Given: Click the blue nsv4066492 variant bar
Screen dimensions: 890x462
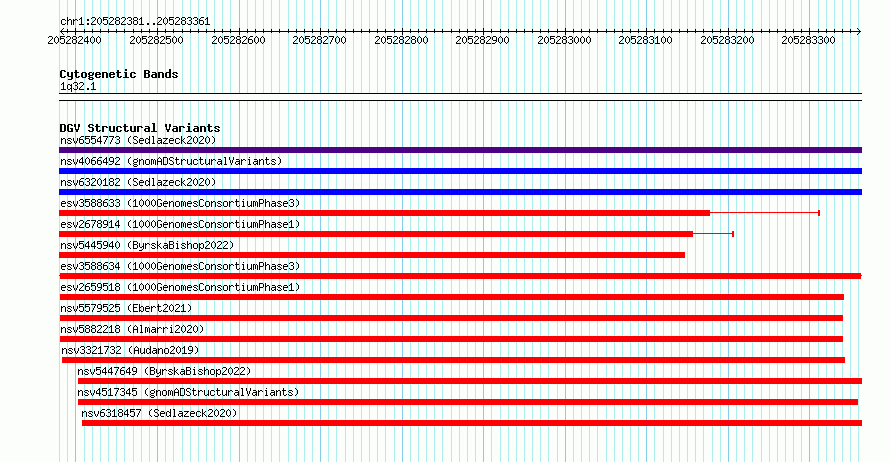Looking at the screenshot, I should 460,171.
